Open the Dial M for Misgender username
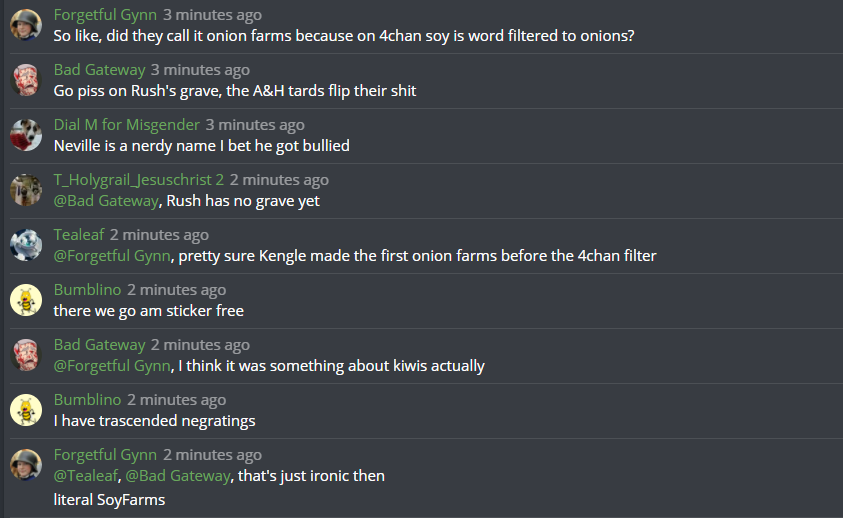Screen dimensions: 843x518 click(x=126, y=125)
